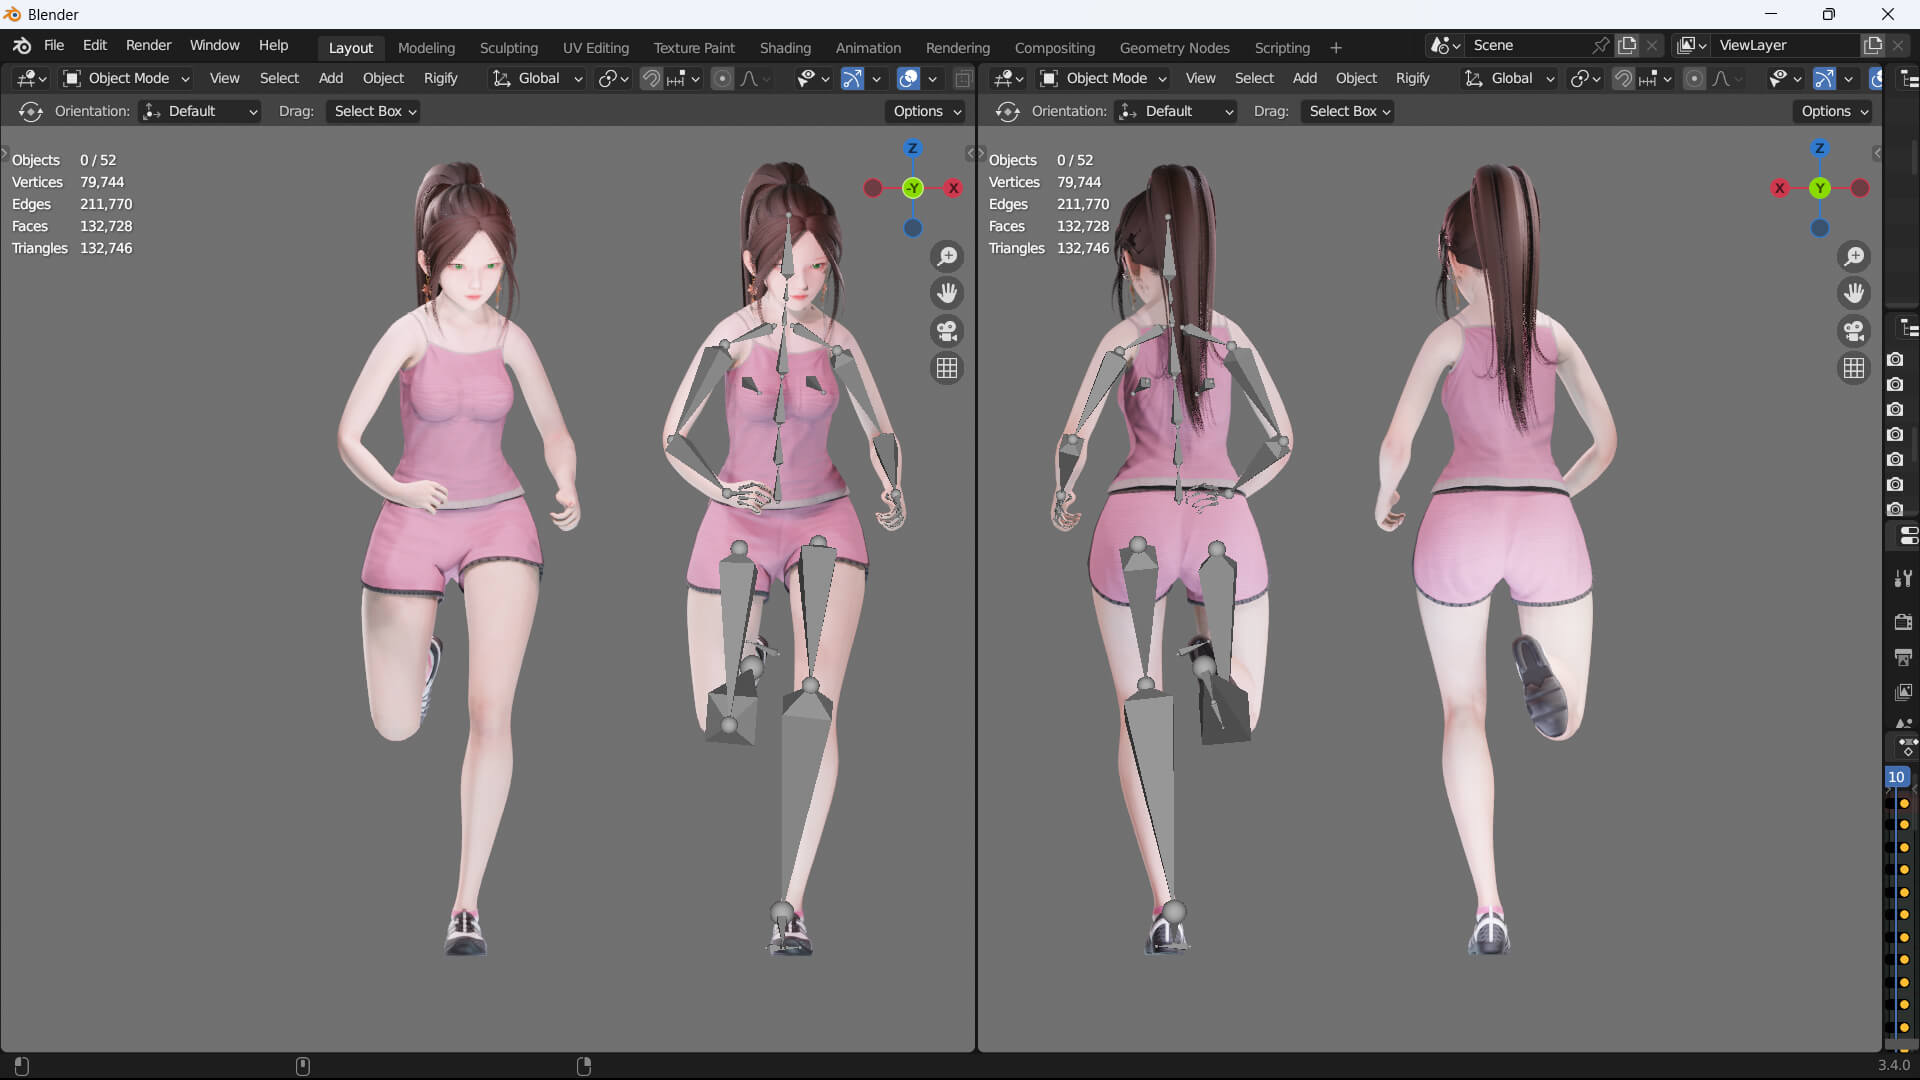
Task: Open Orientation Default dropdown in right viewport
Action: (1176, 111)
